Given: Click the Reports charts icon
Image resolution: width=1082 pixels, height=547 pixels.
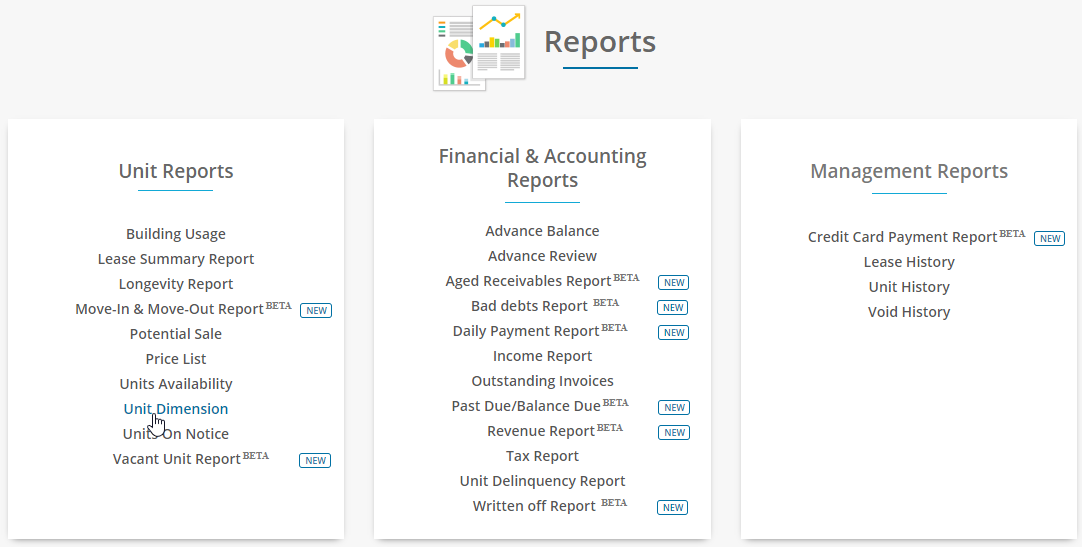Looking at the screenshot, I should pos(480,48).
